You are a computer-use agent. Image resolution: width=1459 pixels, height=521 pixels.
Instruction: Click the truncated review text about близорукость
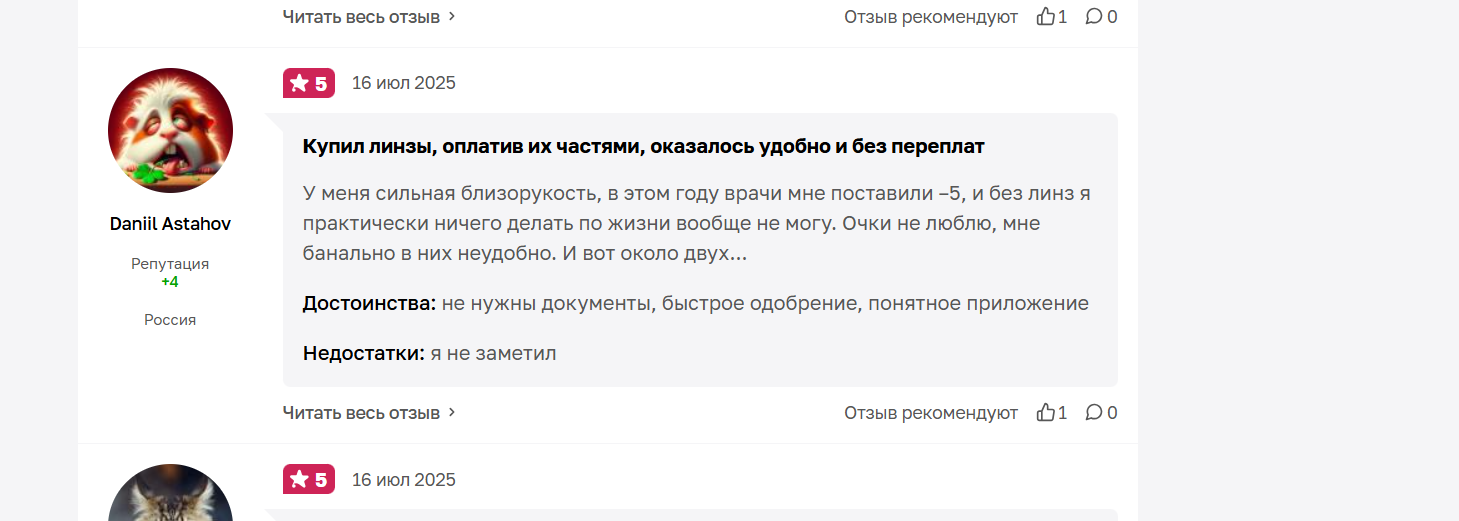pyautogui.click(x=697, y=224)
